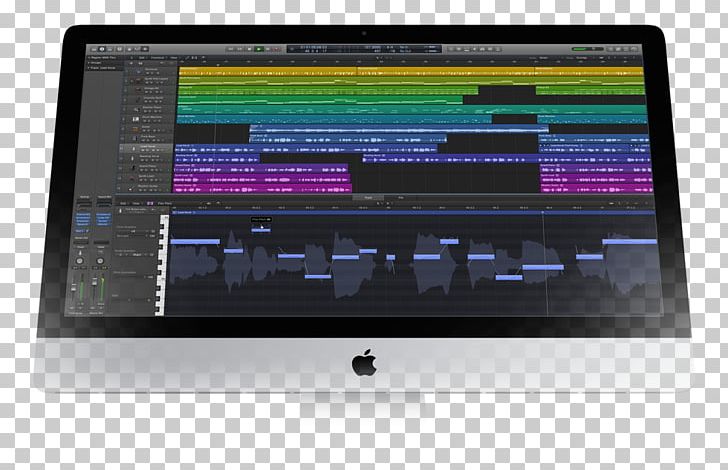Open the Library from the control bar
Image resolution: width=728 pixels, height=470 pixels.
pyautogui.click(x=94, y=49)
